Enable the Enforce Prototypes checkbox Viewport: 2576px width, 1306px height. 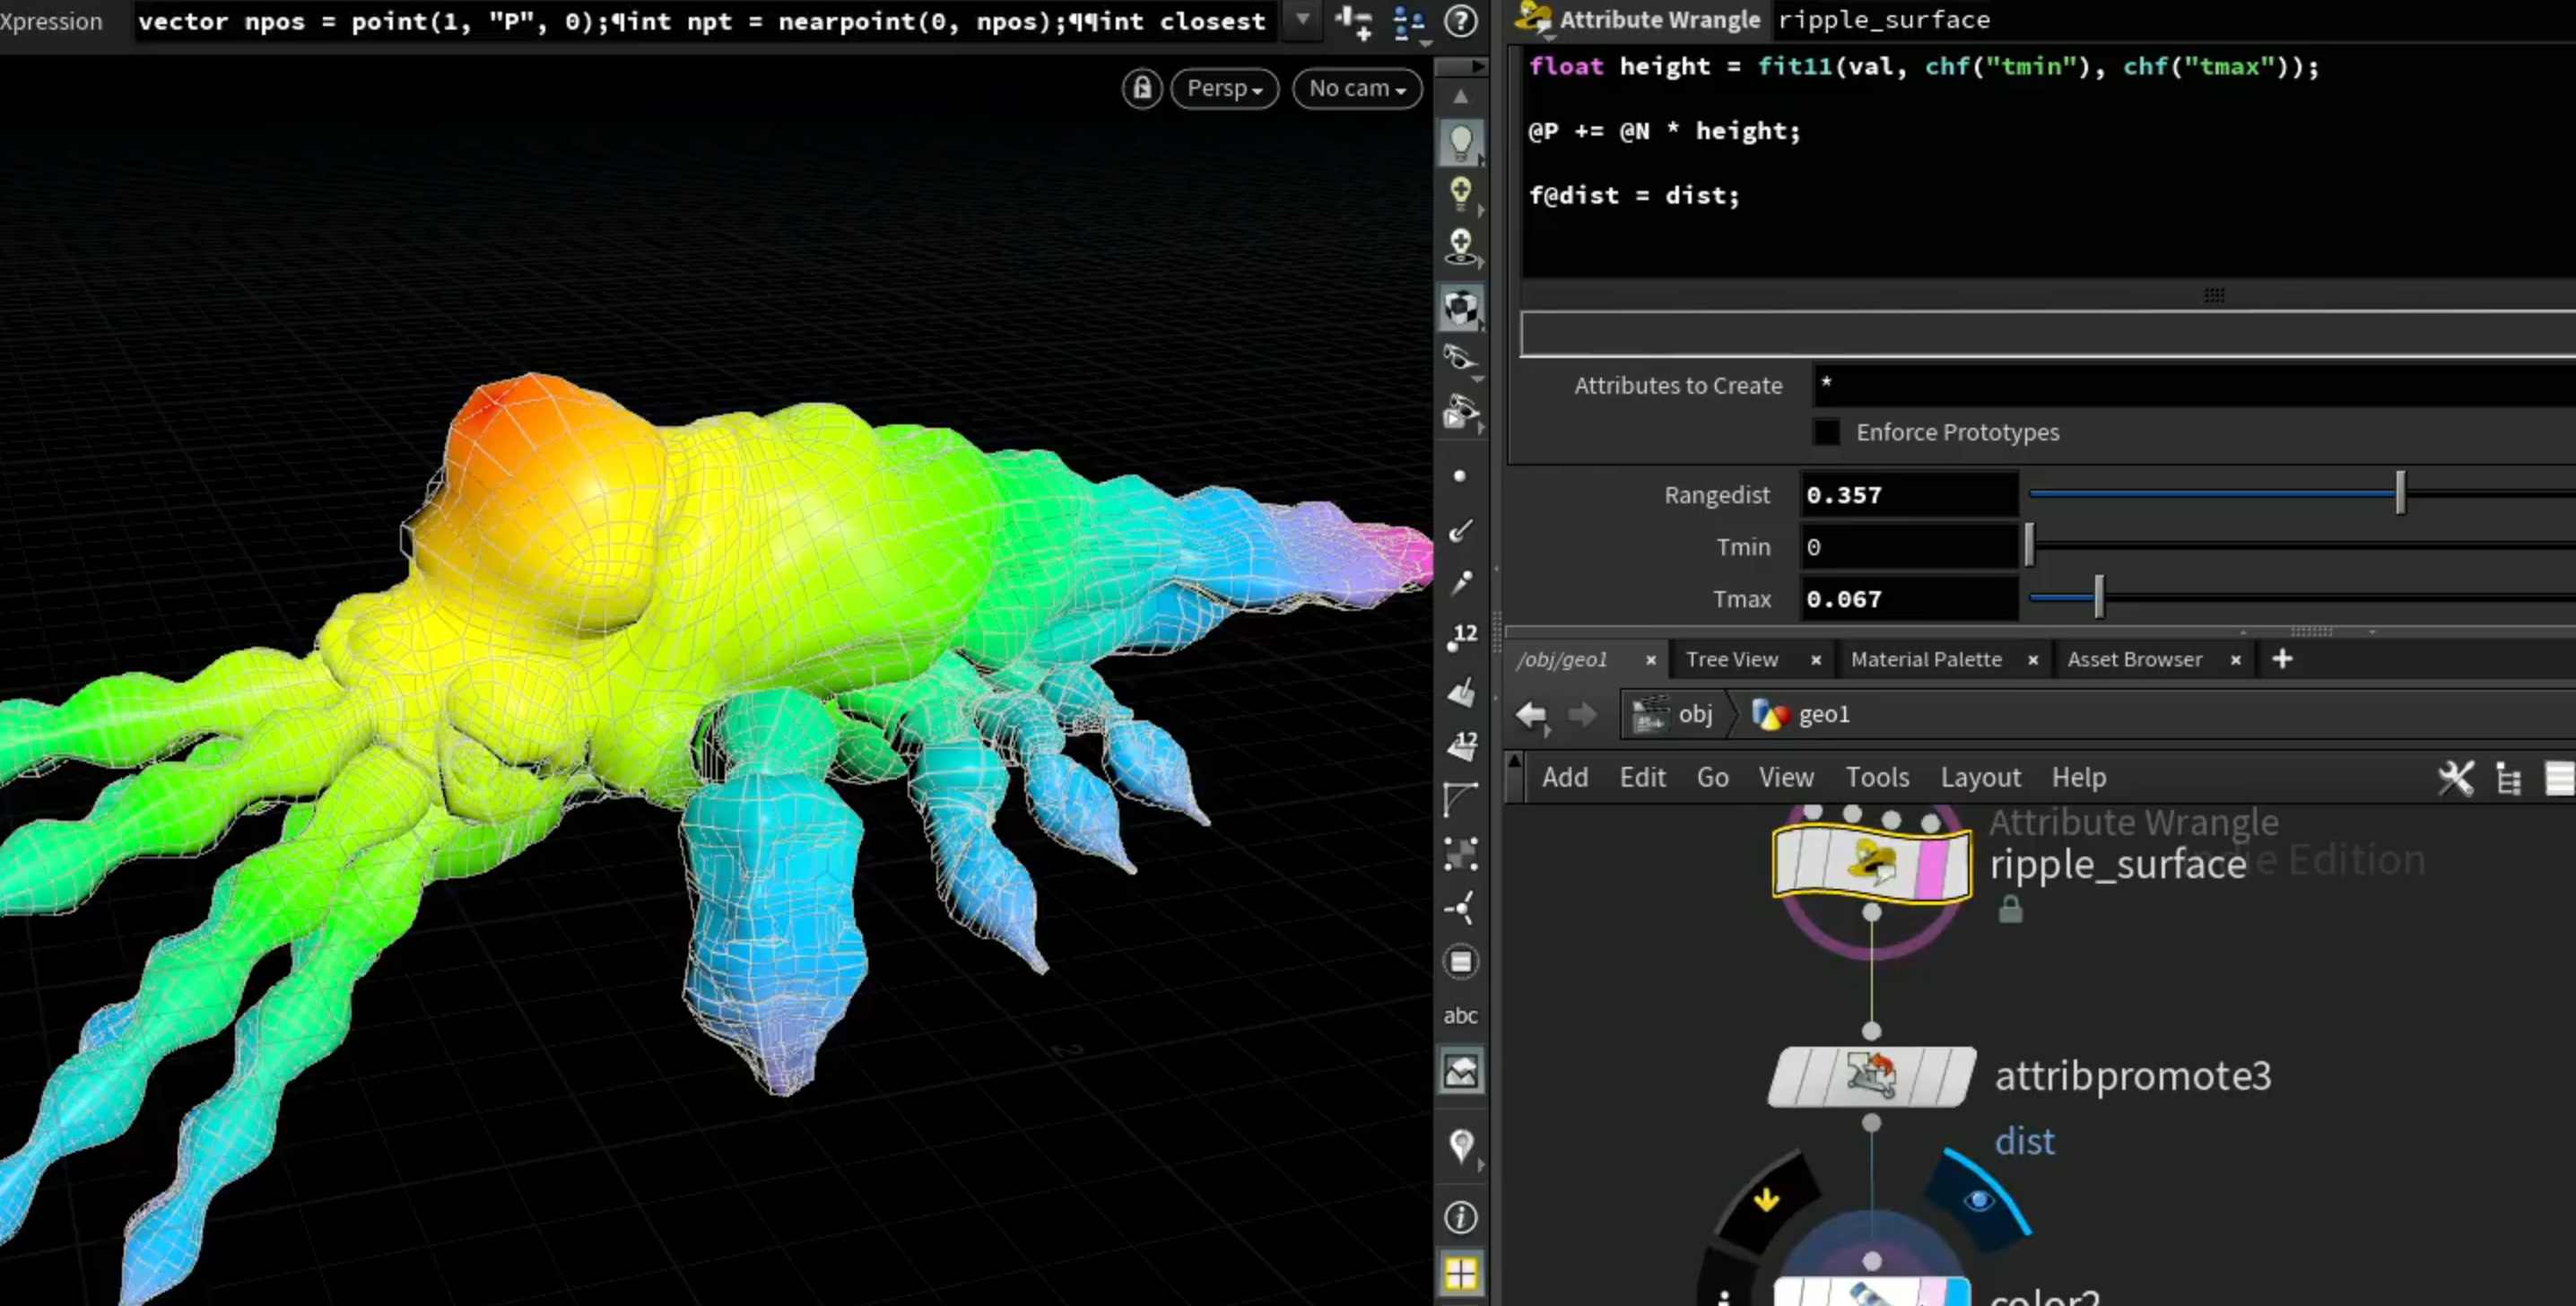[1827, 432]
